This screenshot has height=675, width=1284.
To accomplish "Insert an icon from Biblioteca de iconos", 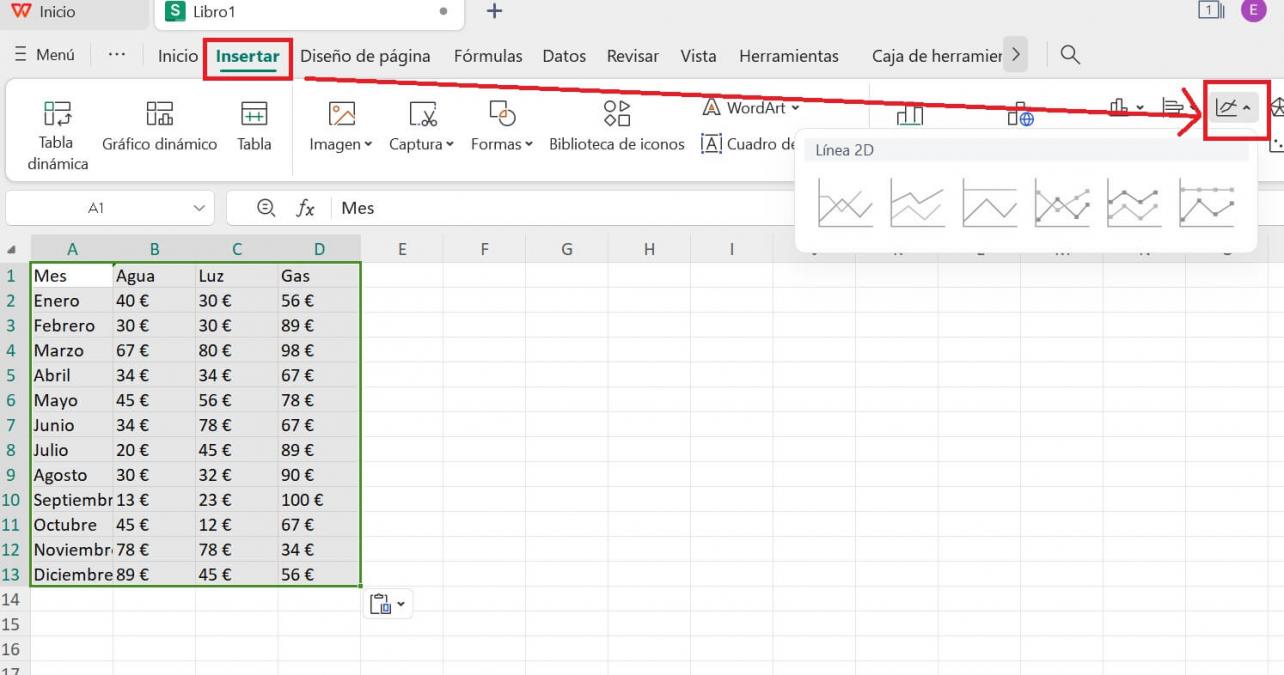I will [x=615, y=125].
